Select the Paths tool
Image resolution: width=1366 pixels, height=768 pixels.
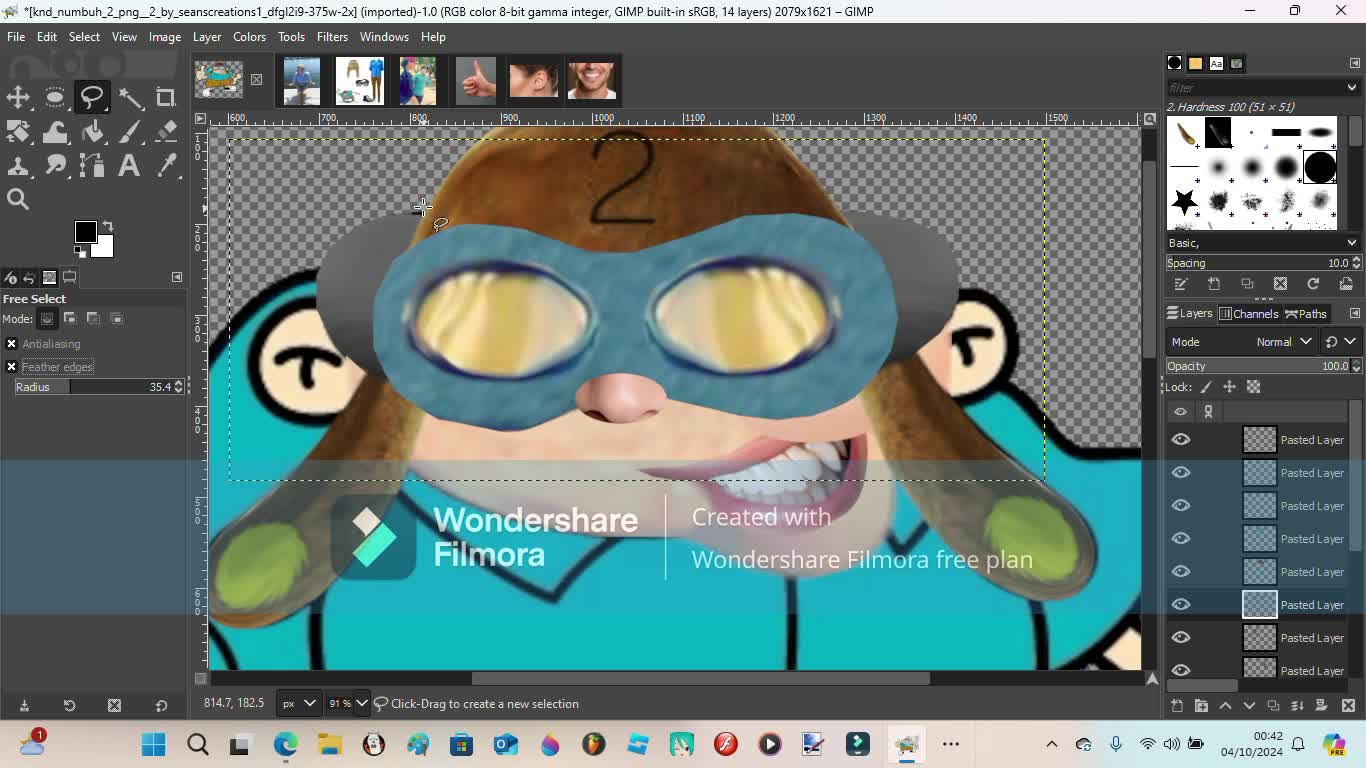coord(92,165)
